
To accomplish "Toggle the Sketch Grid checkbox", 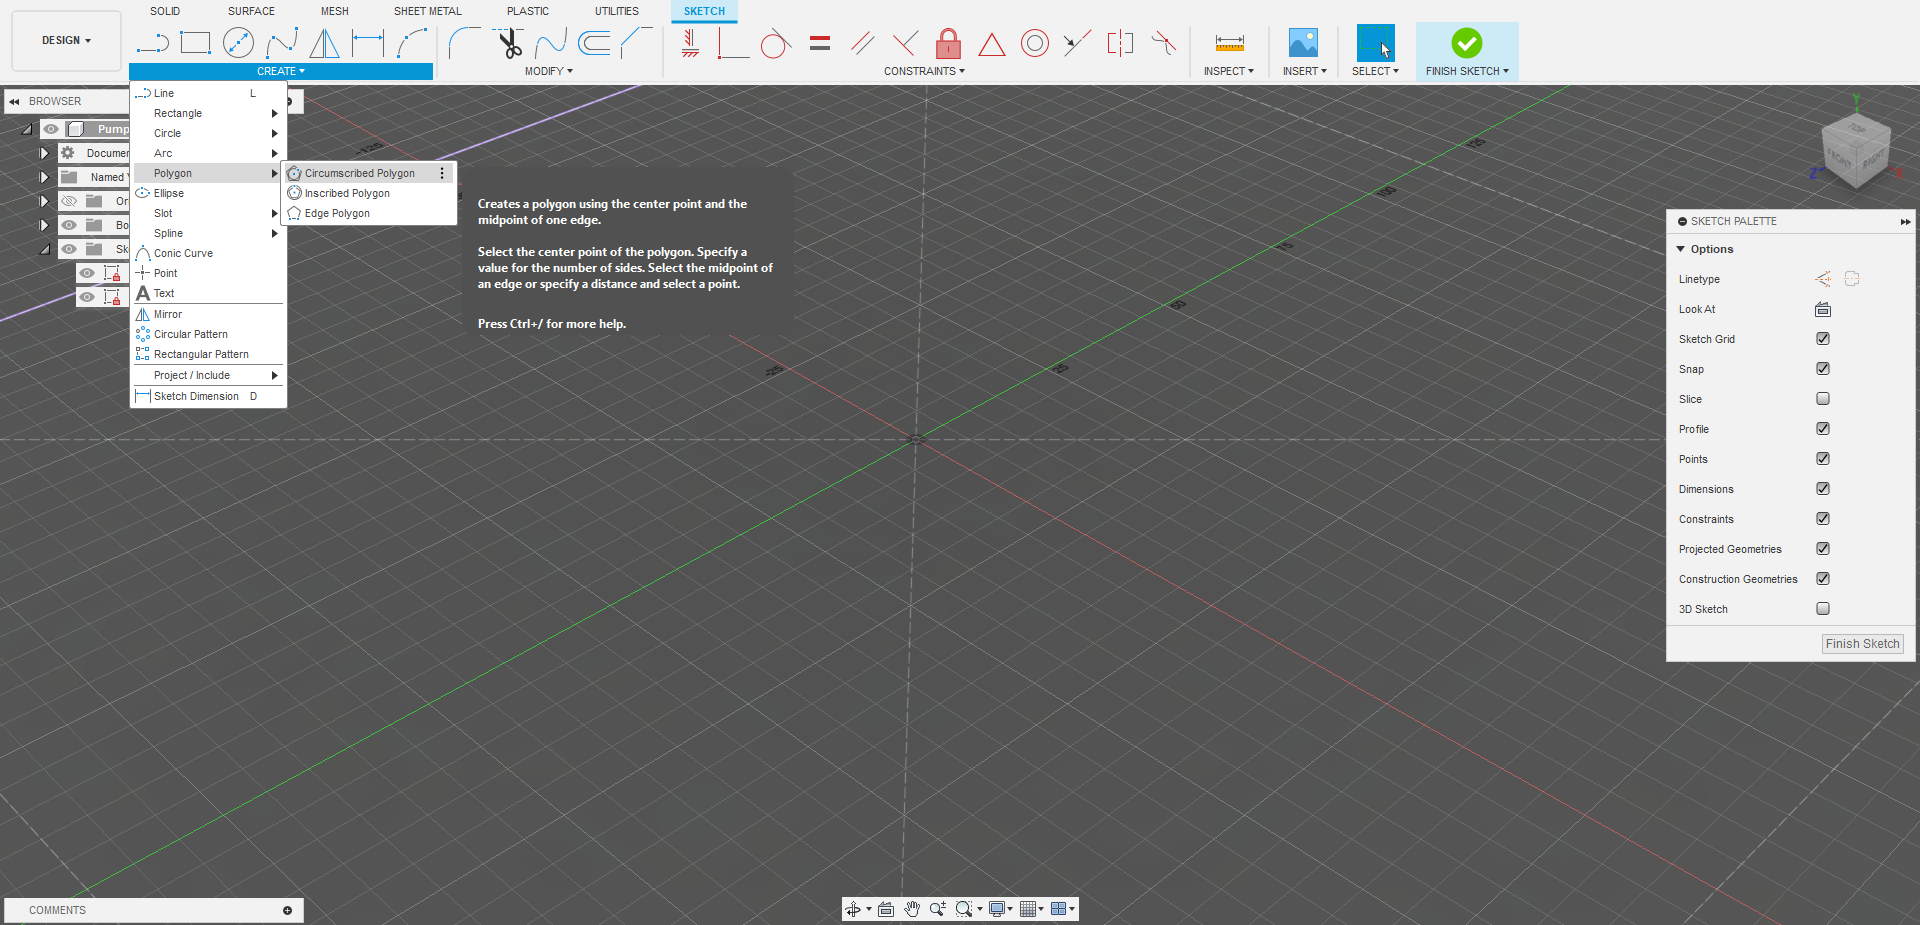I will (1823, 339).
